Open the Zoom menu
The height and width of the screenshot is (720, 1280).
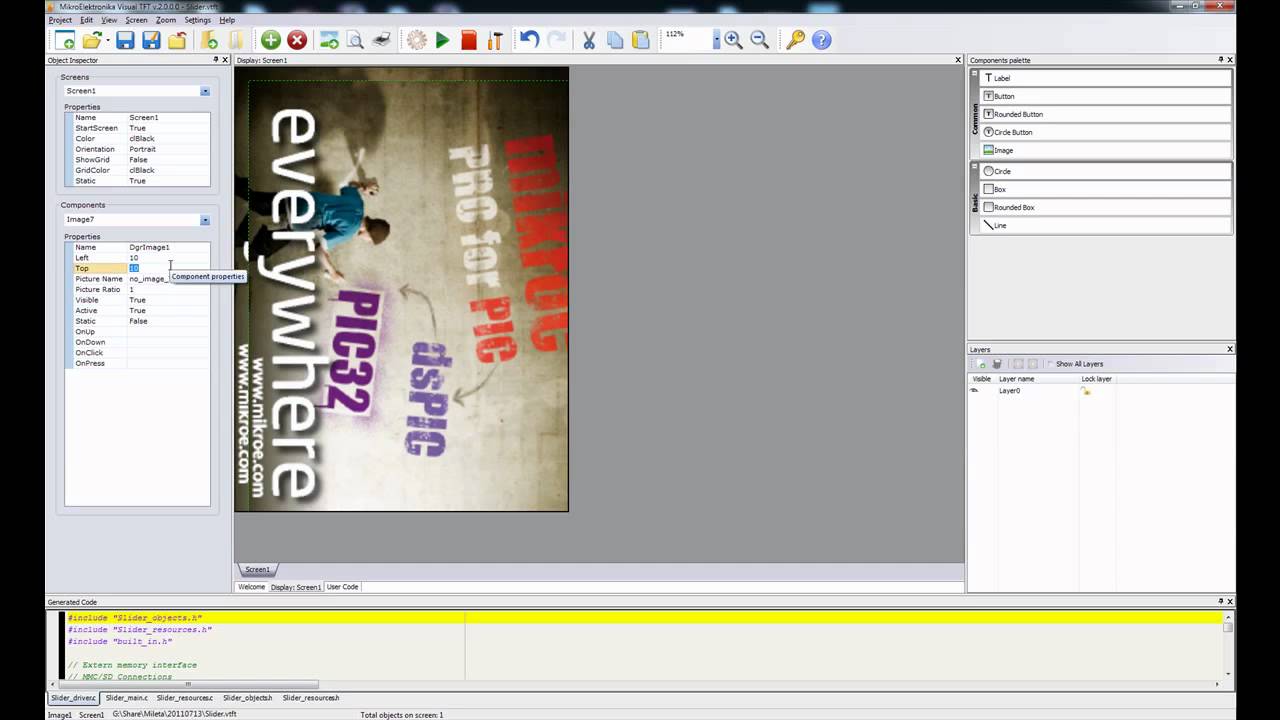click(166, 20)
